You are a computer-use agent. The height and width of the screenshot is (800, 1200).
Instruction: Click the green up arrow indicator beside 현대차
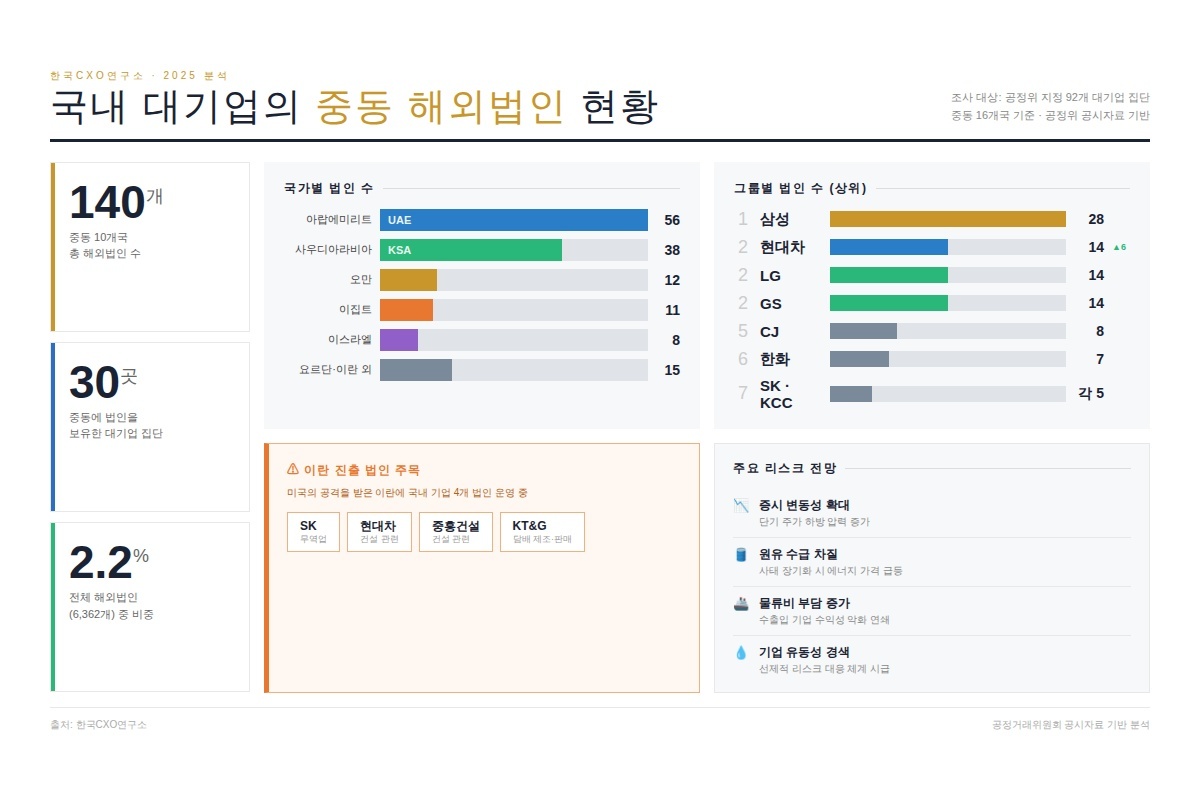click(x=1119, y=247)
